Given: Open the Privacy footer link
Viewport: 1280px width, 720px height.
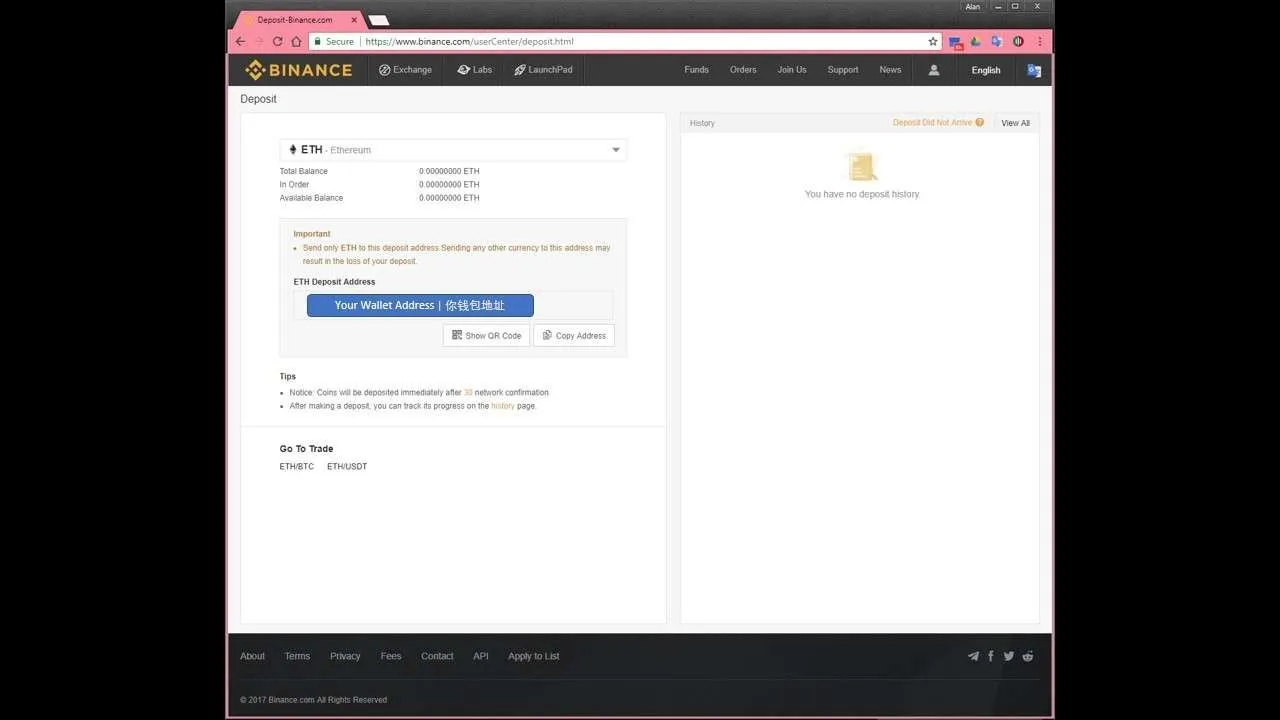Looking at the screenshot, I should pos(345,656).
